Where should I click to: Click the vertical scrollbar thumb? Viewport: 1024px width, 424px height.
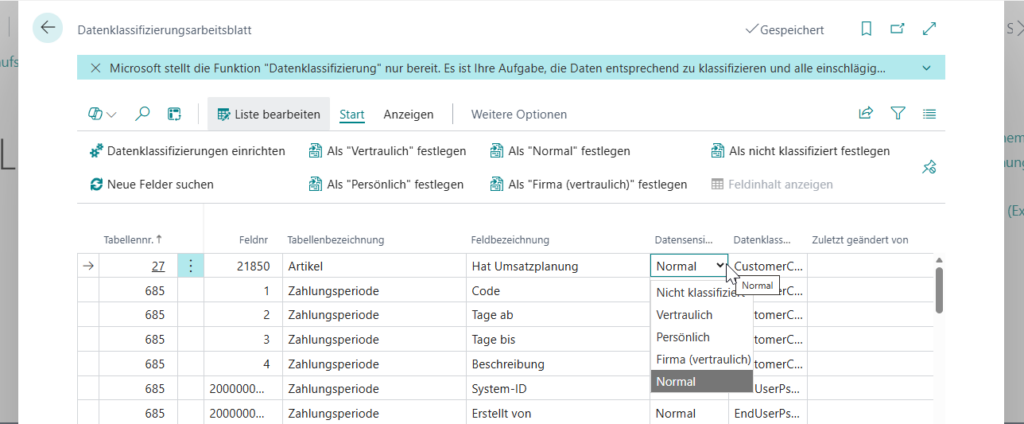[x=939, y=289]
